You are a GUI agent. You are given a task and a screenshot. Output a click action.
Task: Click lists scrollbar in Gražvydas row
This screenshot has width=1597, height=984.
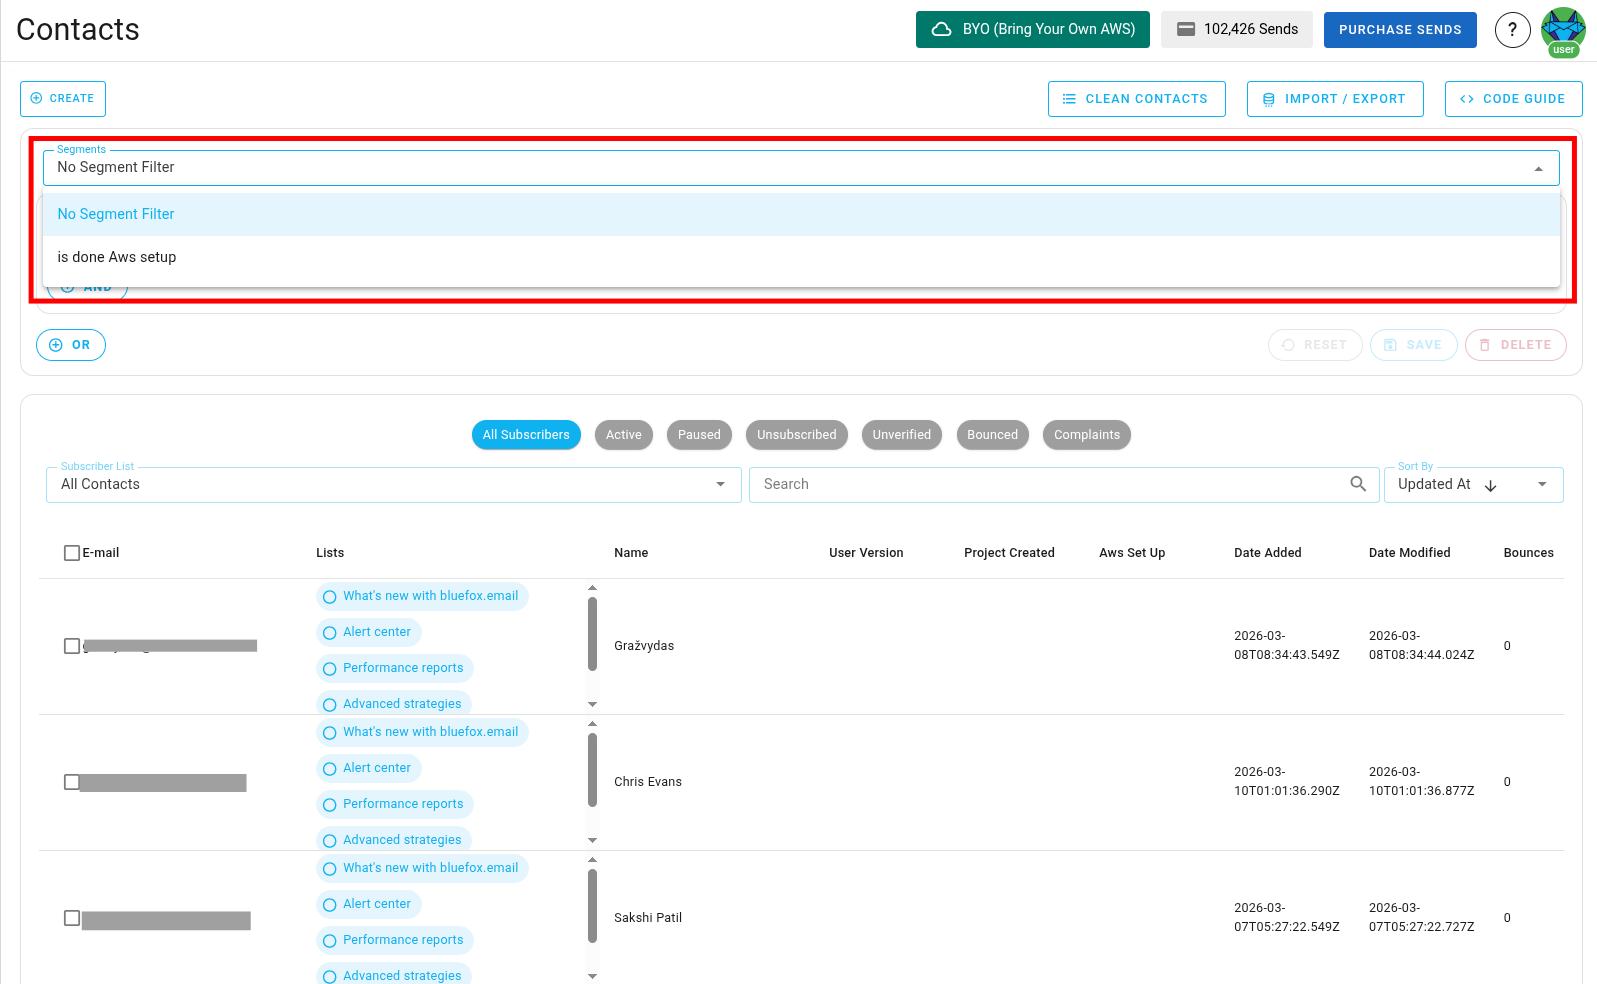[593, 634]
